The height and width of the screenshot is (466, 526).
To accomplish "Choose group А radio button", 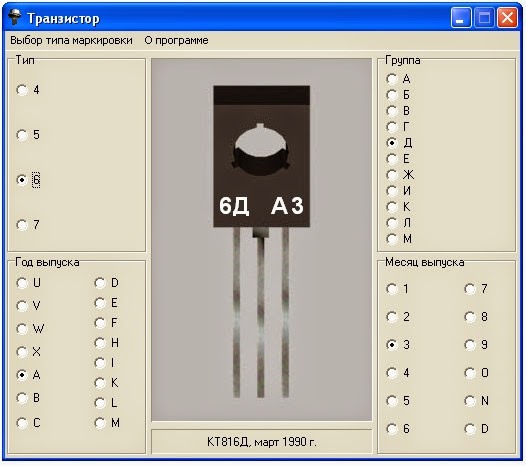I will (x=392, y=79).
